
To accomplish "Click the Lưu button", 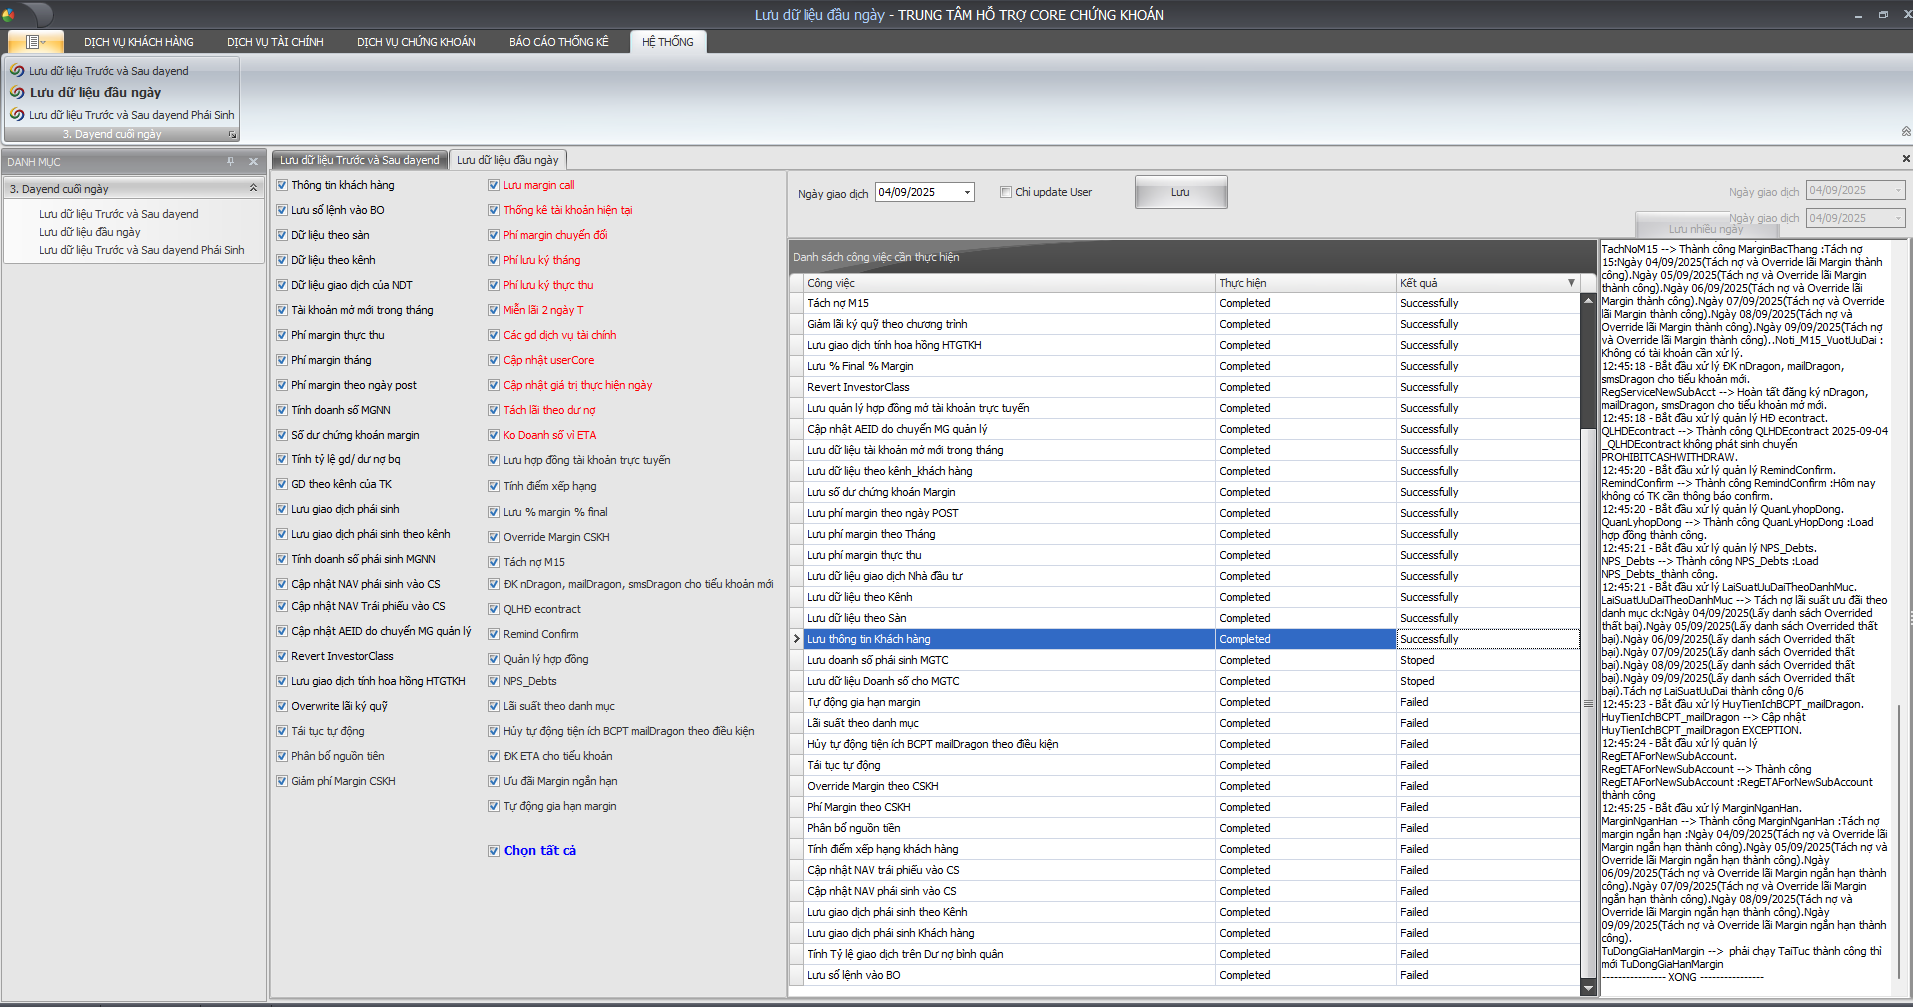I will click(x=1180, y=192).
